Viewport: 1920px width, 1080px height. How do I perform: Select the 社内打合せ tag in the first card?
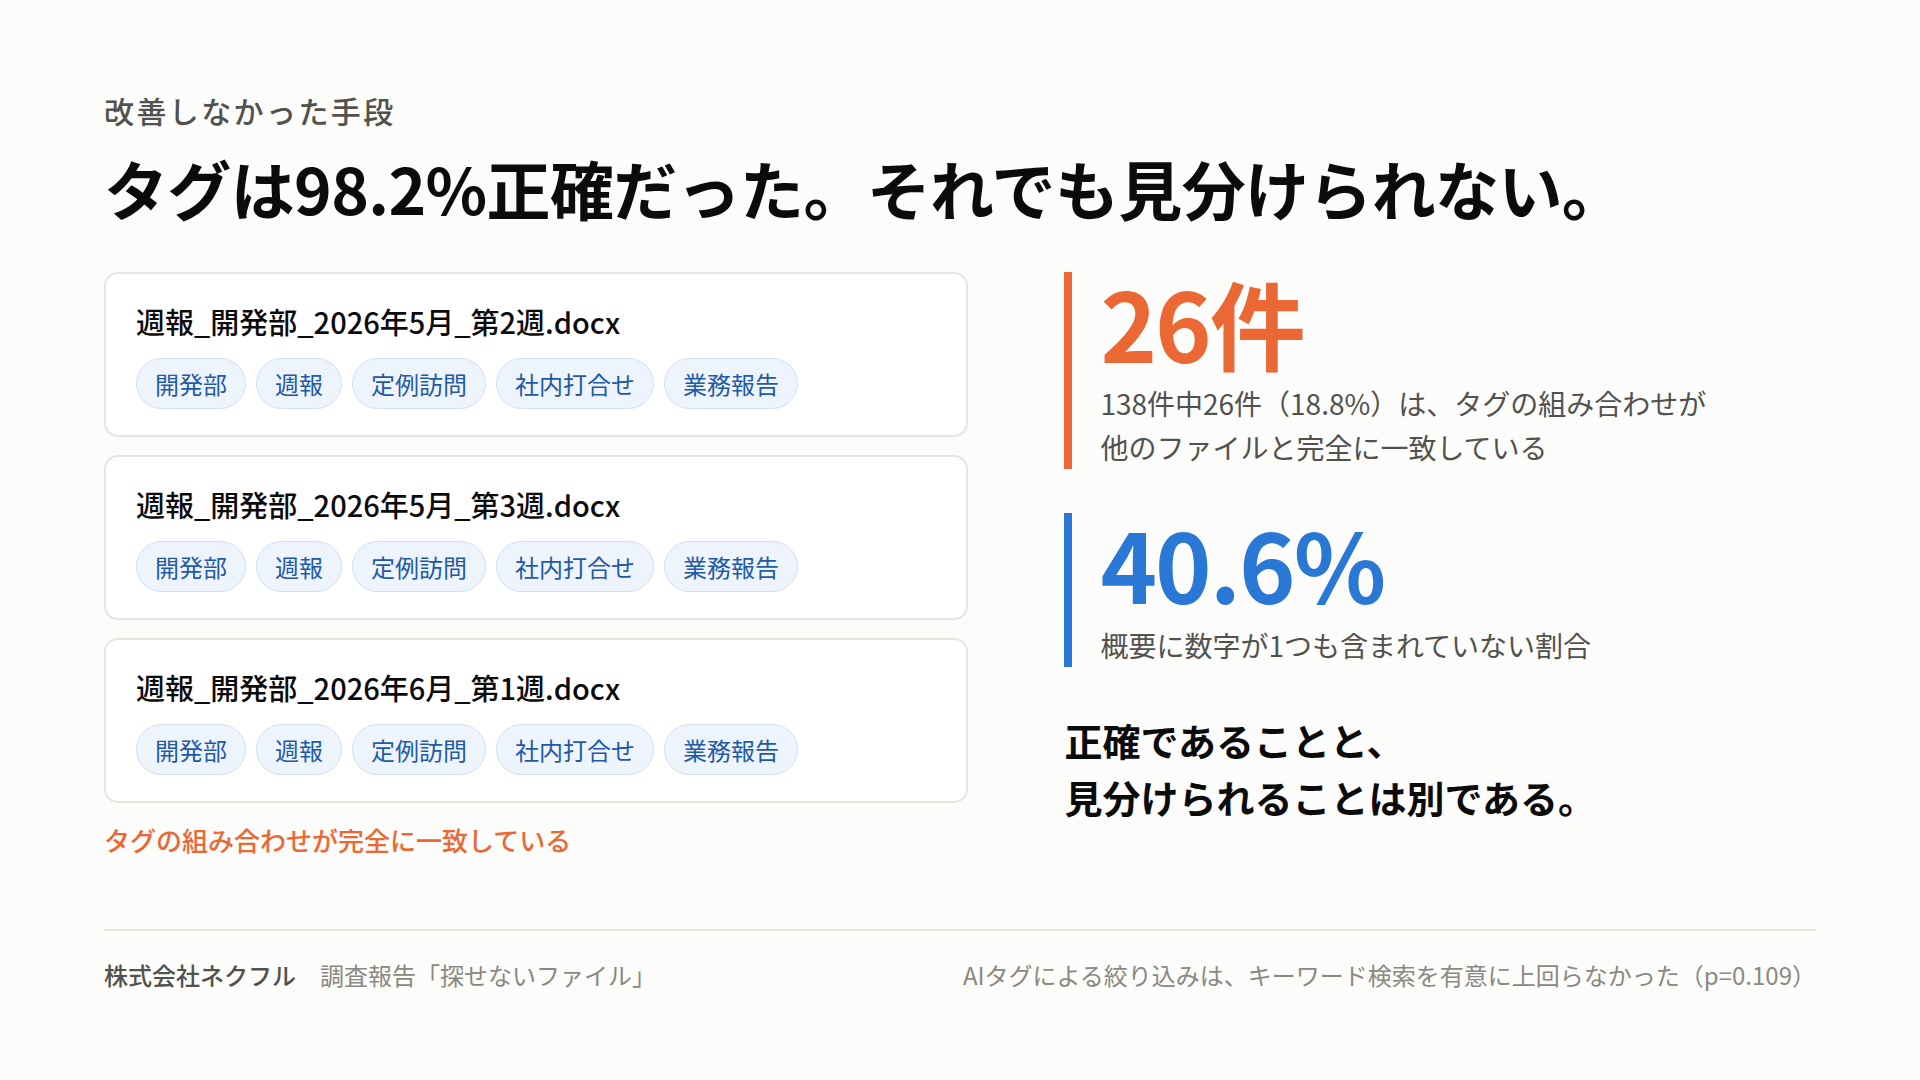(575, 384)
